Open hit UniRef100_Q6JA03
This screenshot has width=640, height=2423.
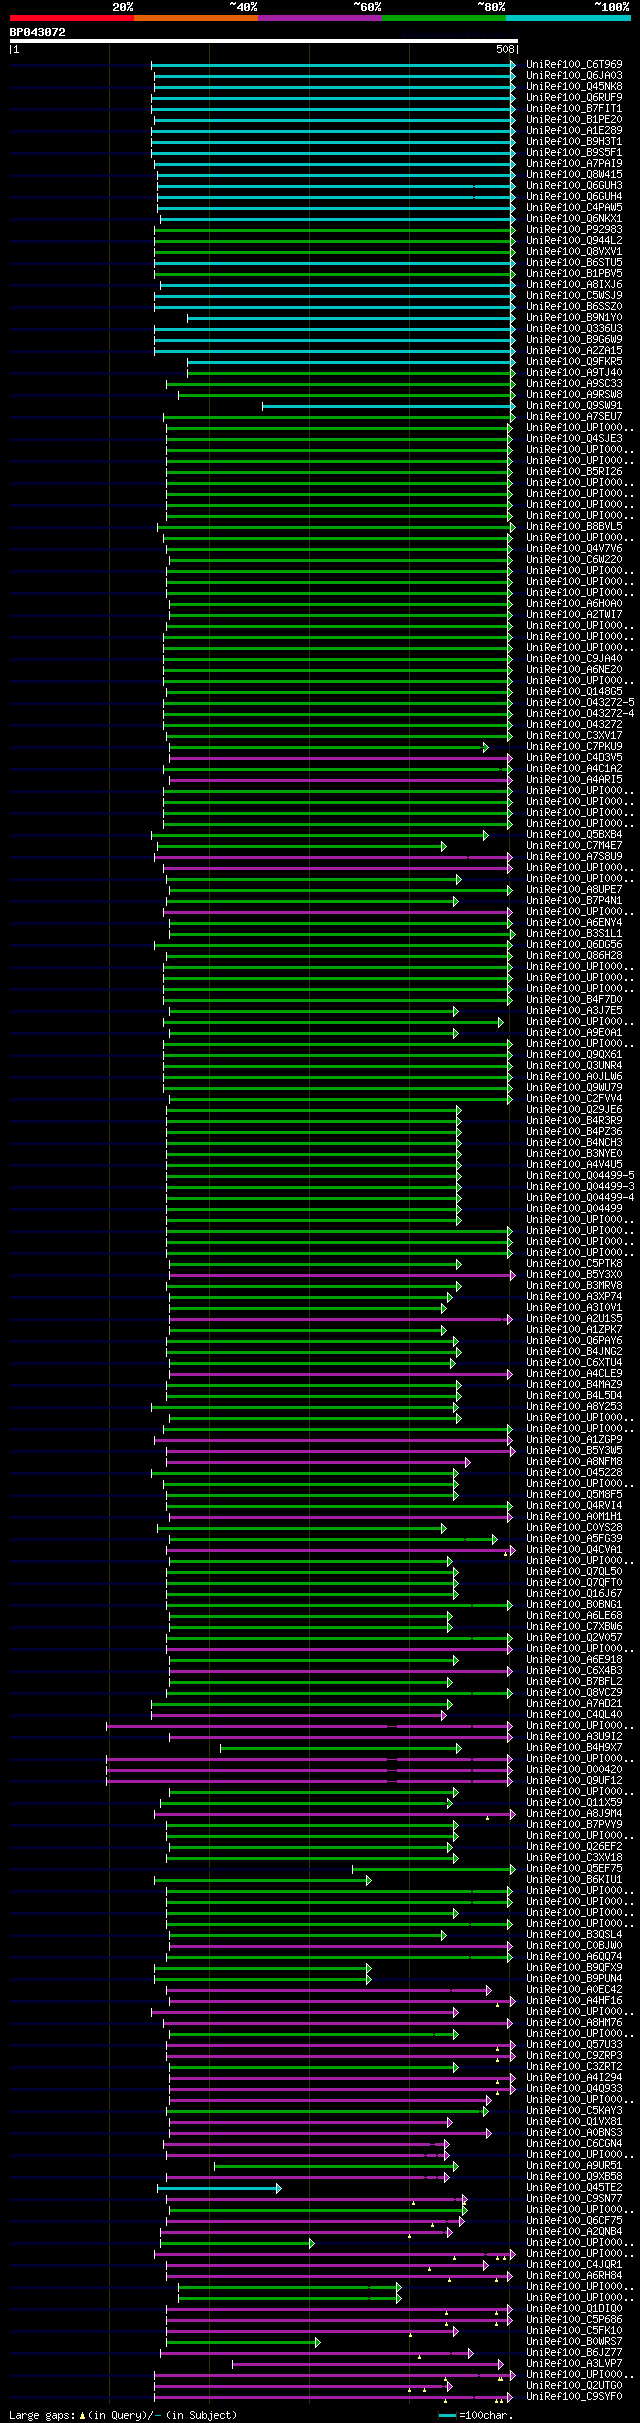pyautogui.click(x=574, y=76)
